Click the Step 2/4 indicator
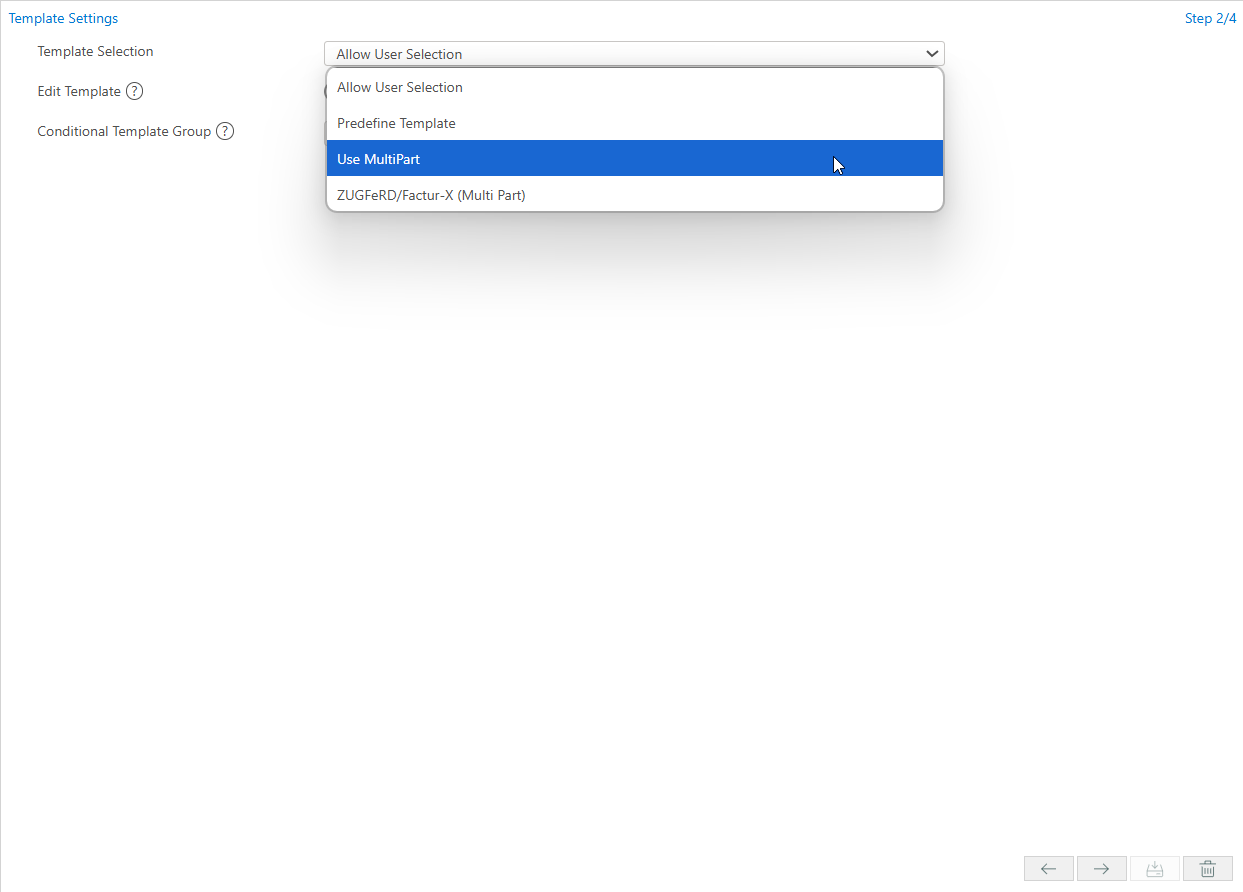1243x892 pixels. (x=1210, y=18)
